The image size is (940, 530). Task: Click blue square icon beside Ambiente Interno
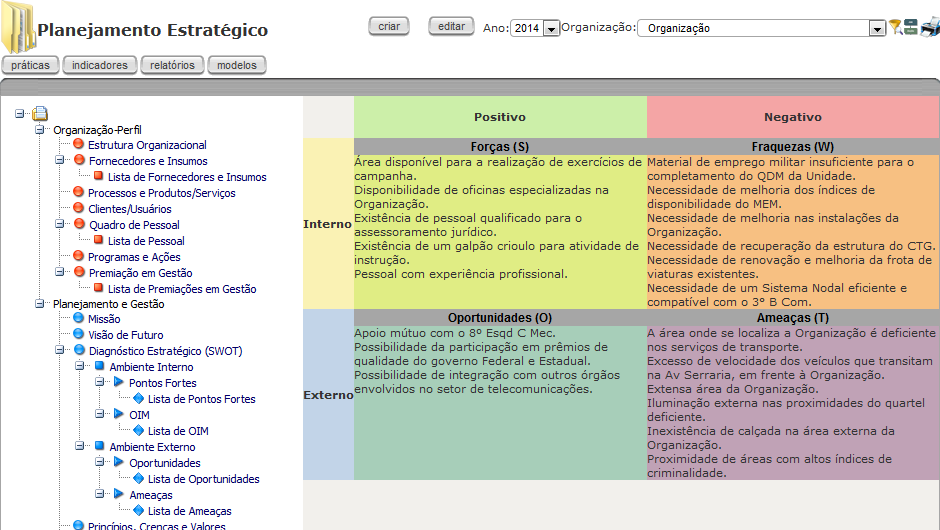tap(100, 366)
